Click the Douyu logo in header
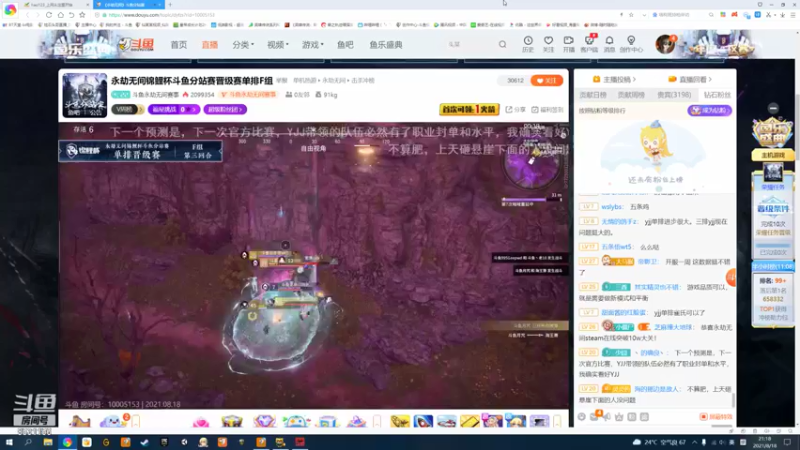800x450 pixels. (x=136, y=45)
